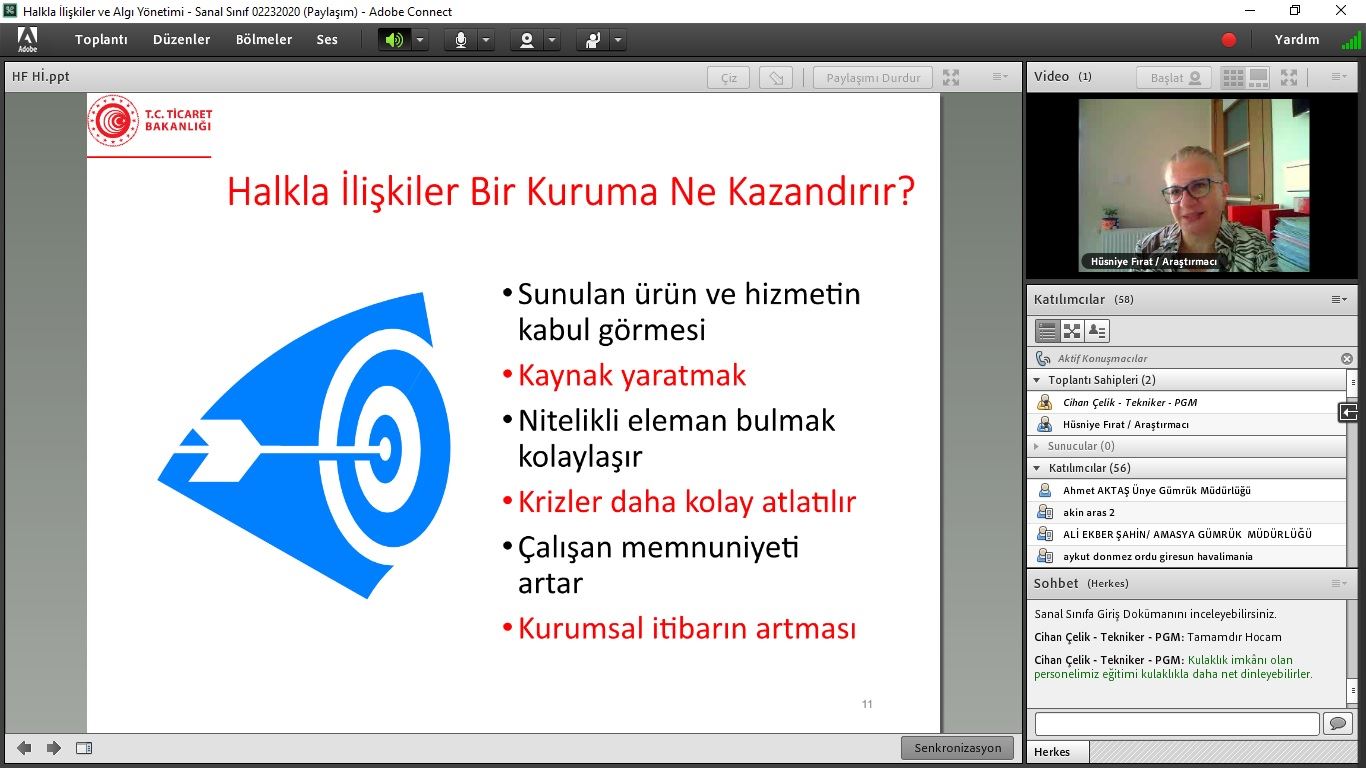Collapse the Toplantı Sahipleri group
Screen dimensions: 1366x768
pyautogui.click(x=1038, y=381)
